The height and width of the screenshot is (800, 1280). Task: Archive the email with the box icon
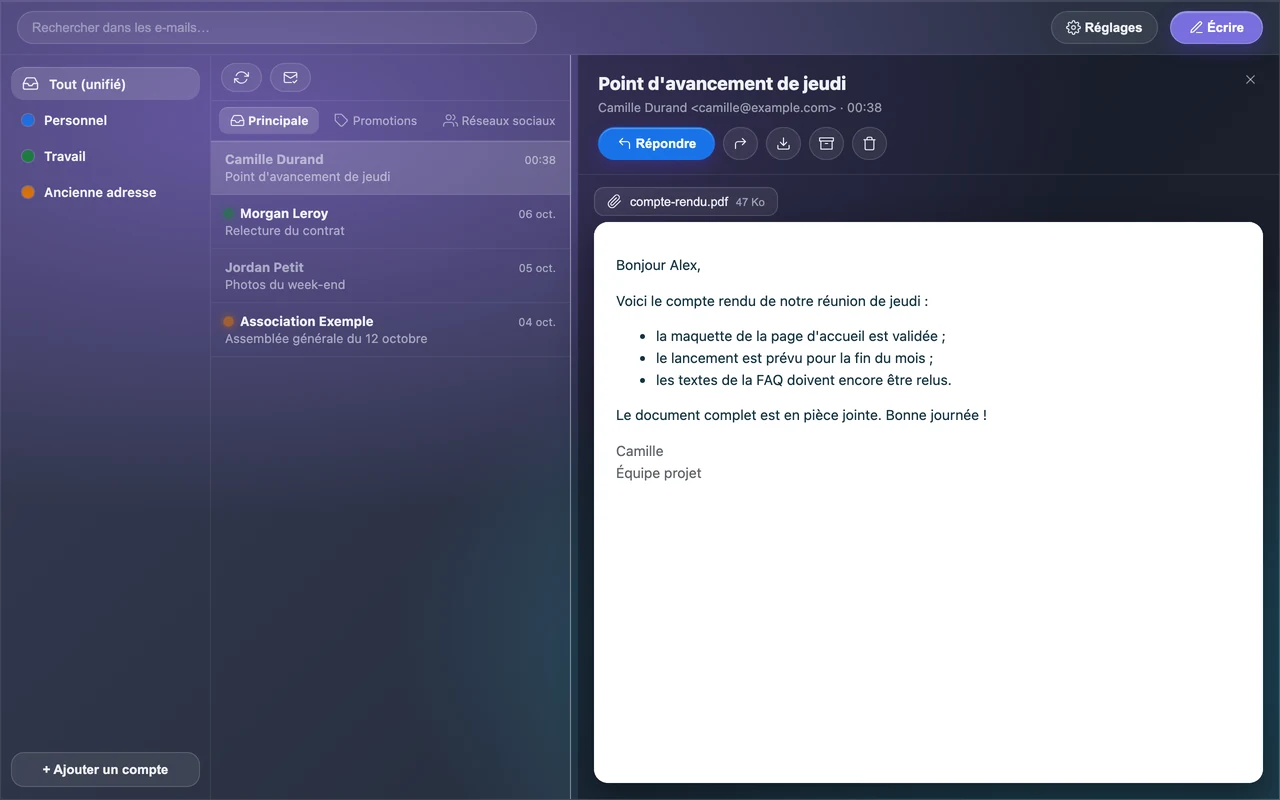826,144
